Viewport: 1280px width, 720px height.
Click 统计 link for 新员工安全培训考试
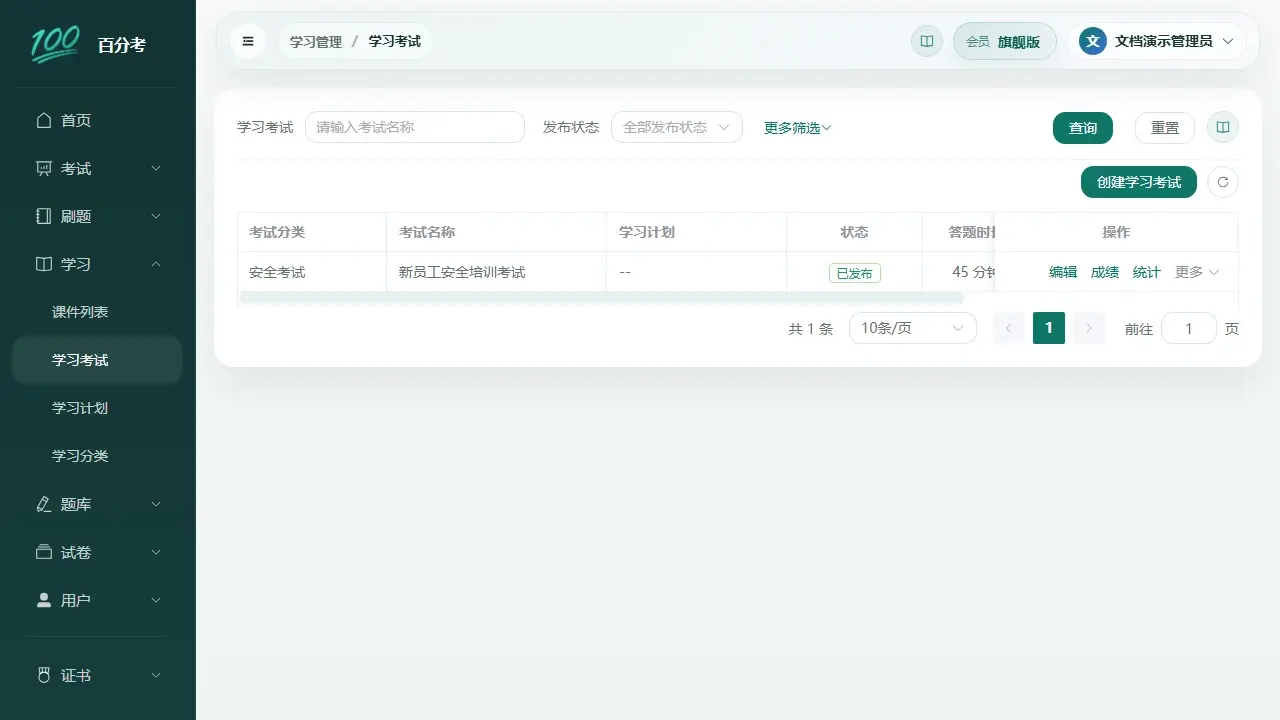pos(1147,272)
